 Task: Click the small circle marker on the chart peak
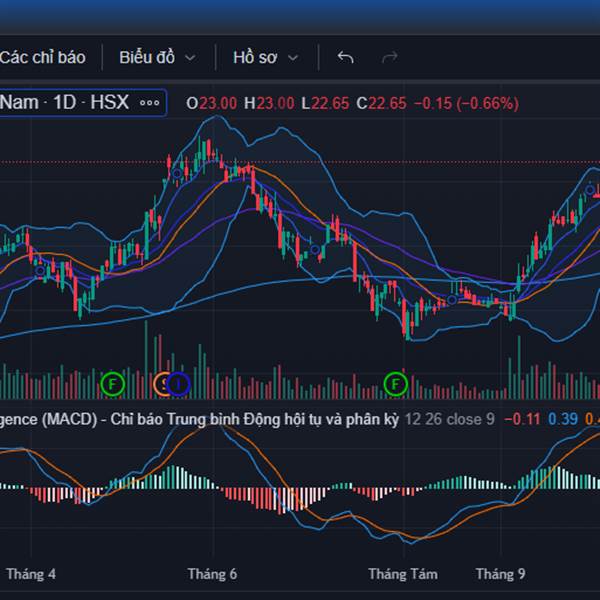coord(177,173)
